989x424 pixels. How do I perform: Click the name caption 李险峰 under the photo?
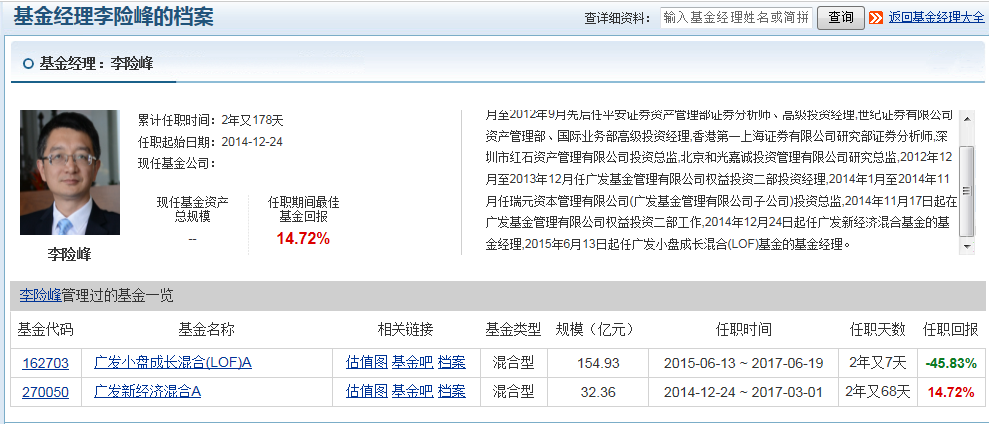tap(69, 255)
